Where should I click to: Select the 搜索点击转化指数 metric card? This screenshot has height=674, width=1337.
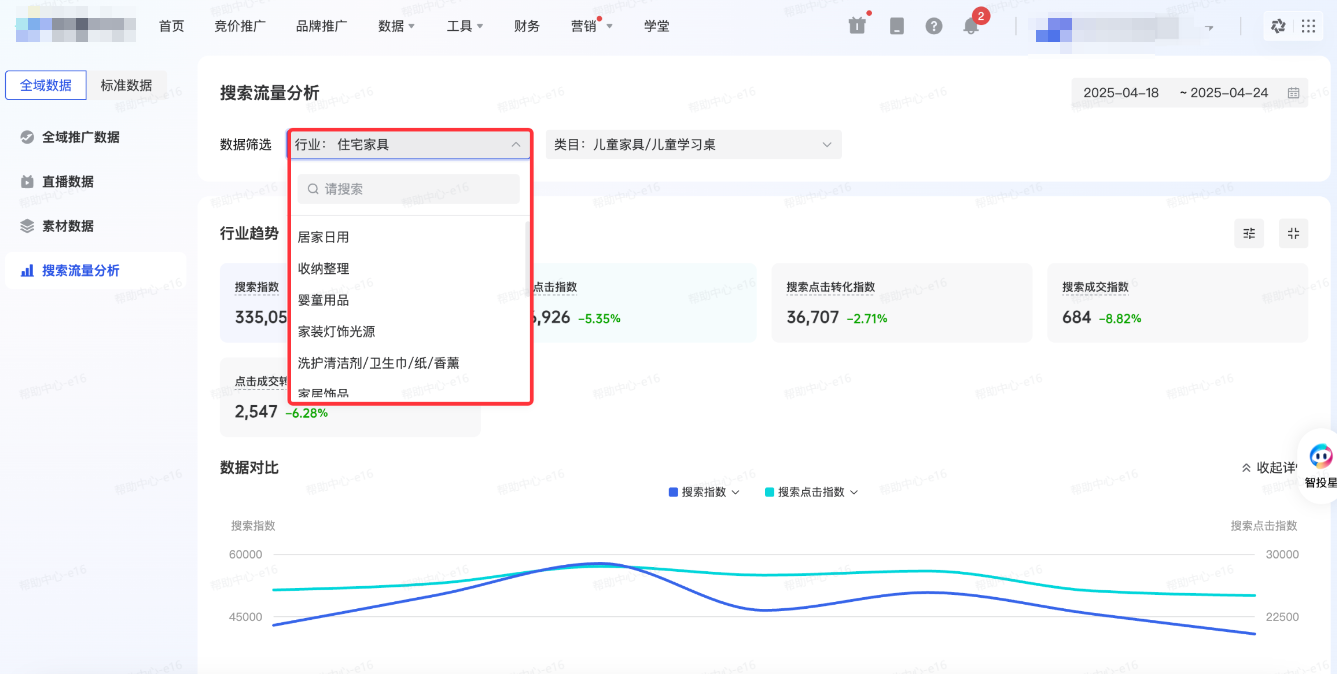click(x=901, y=303)
